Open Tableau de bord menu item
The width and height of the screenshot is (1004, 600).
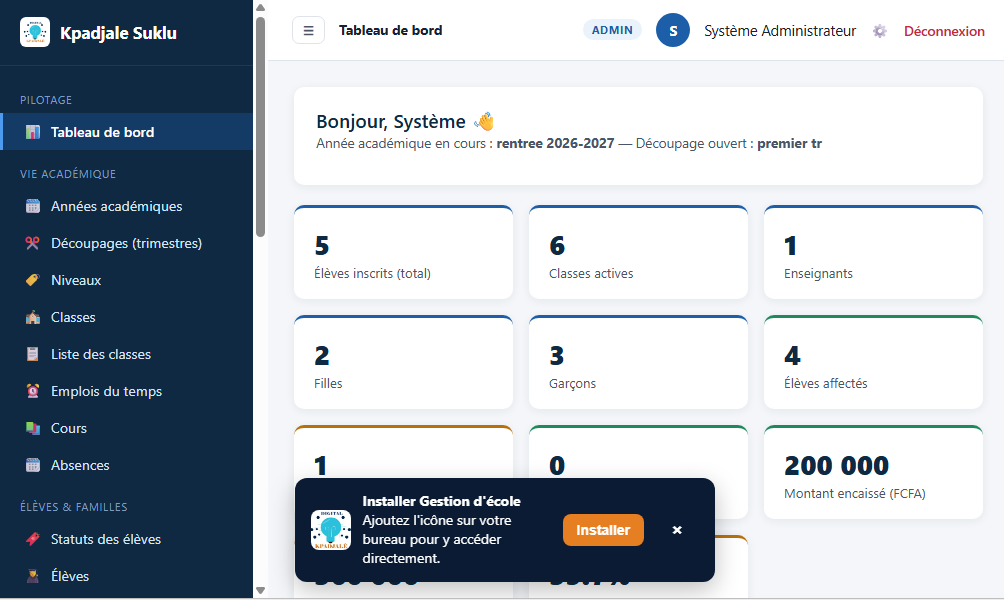click(128, 132)
